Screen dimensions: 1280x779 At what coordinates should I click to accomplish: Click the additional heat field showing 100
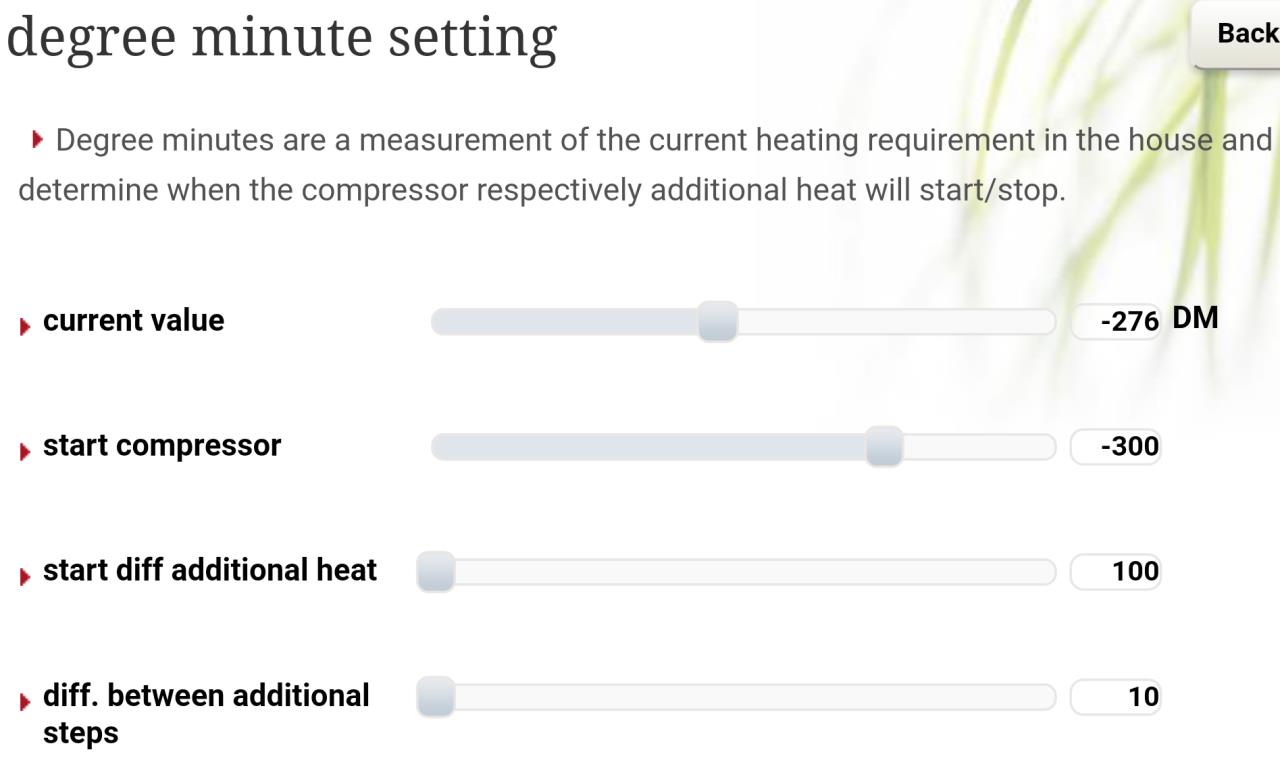click(1116, 572)
